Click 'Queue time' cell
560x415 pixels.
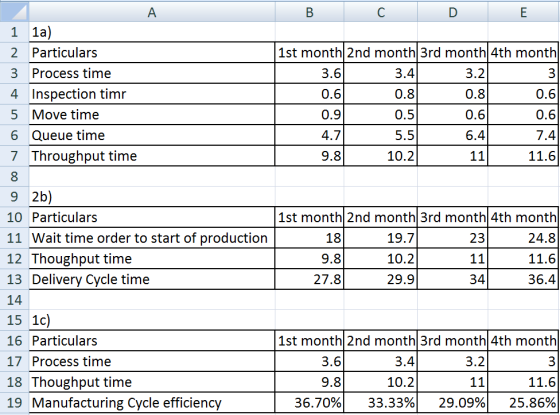tap(152, 135)
